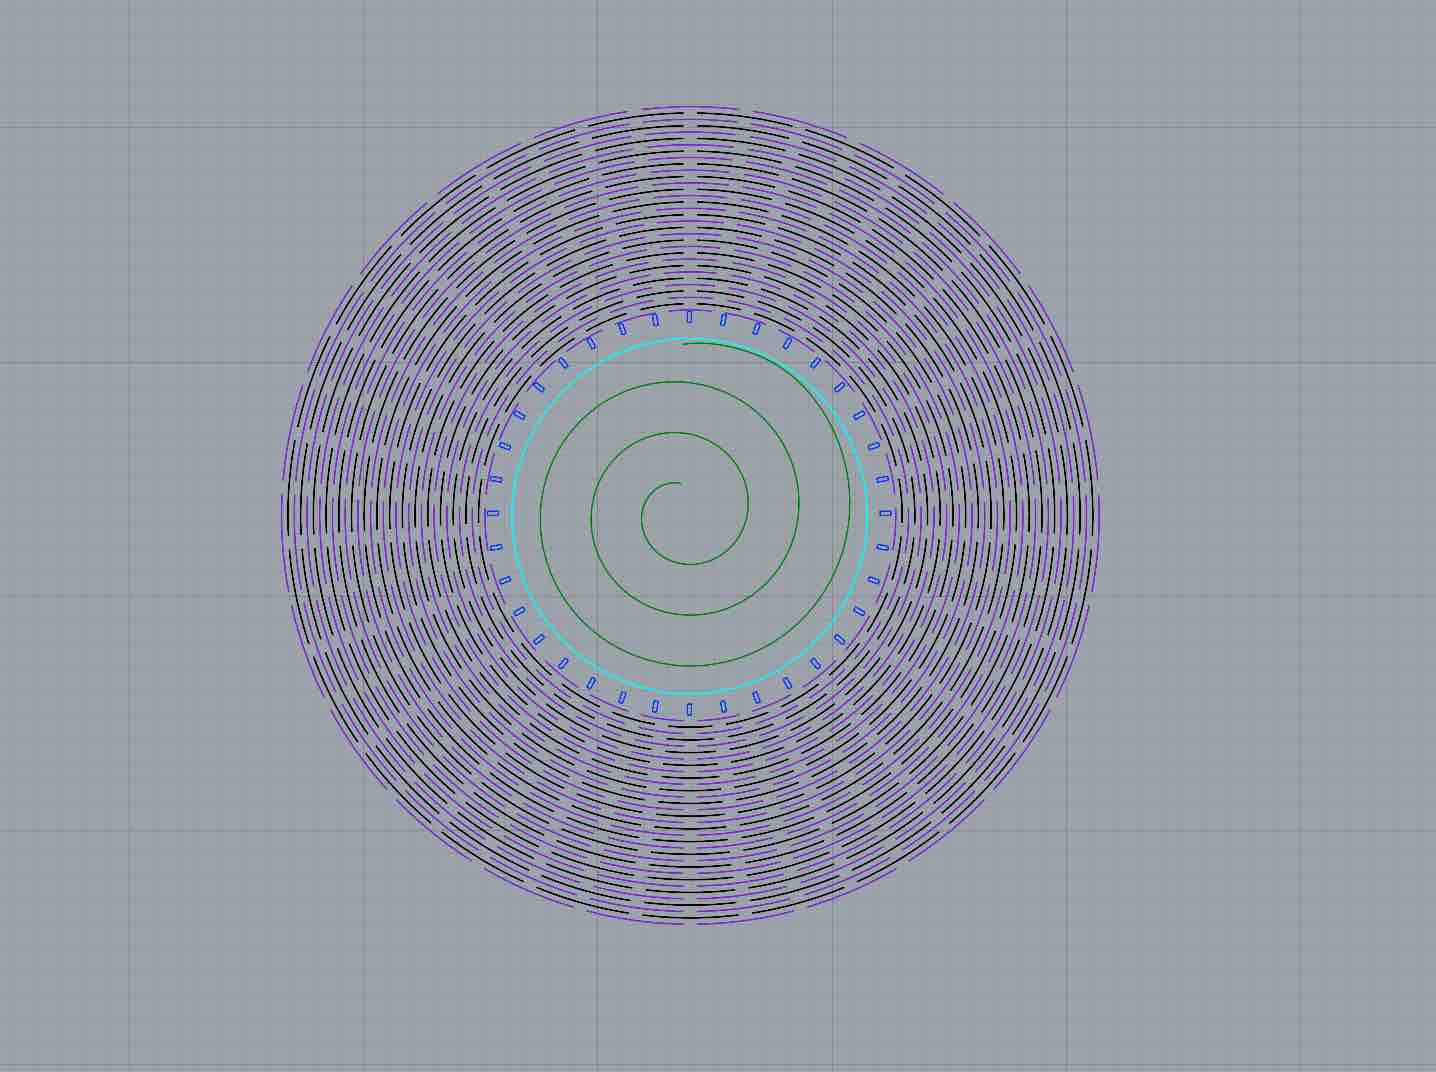Click the top-right major grid line intersection
Screen dimensions: 1436x1072
pos(1301,126)
